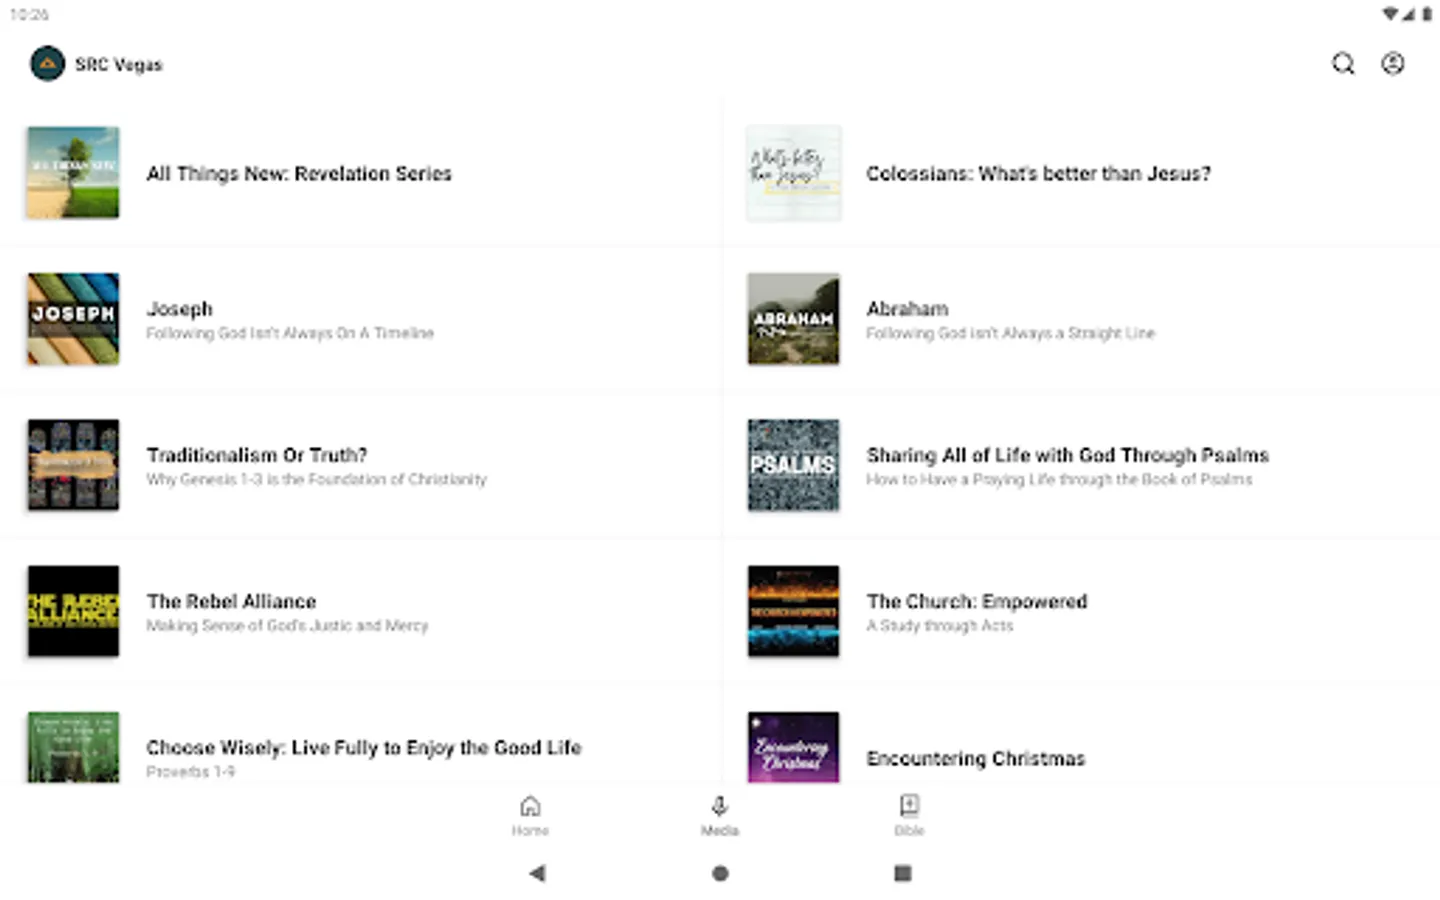Open All Things New: Revelation Series
Image resolution: width=1440 pixels, height=900 pixels.
pyautogui.click(x=299, y=174)
